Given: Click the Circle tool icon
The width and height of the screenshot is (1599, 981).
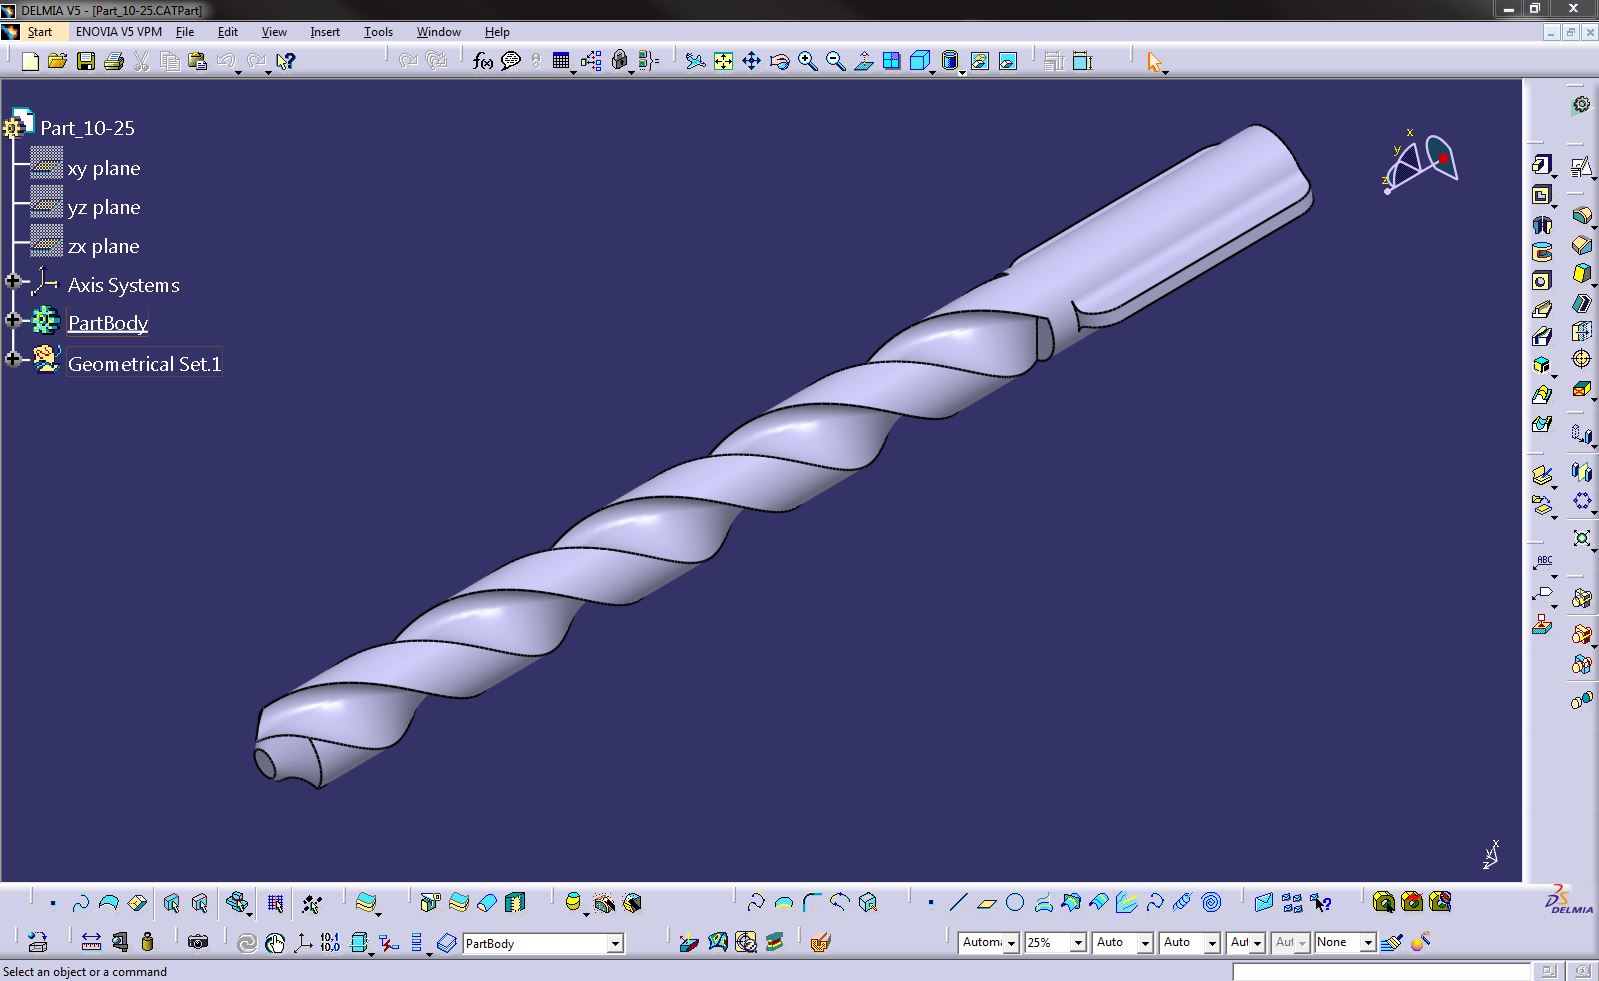Looking at the screenshot, I should pyautogui.click(x=1015, y=903).
